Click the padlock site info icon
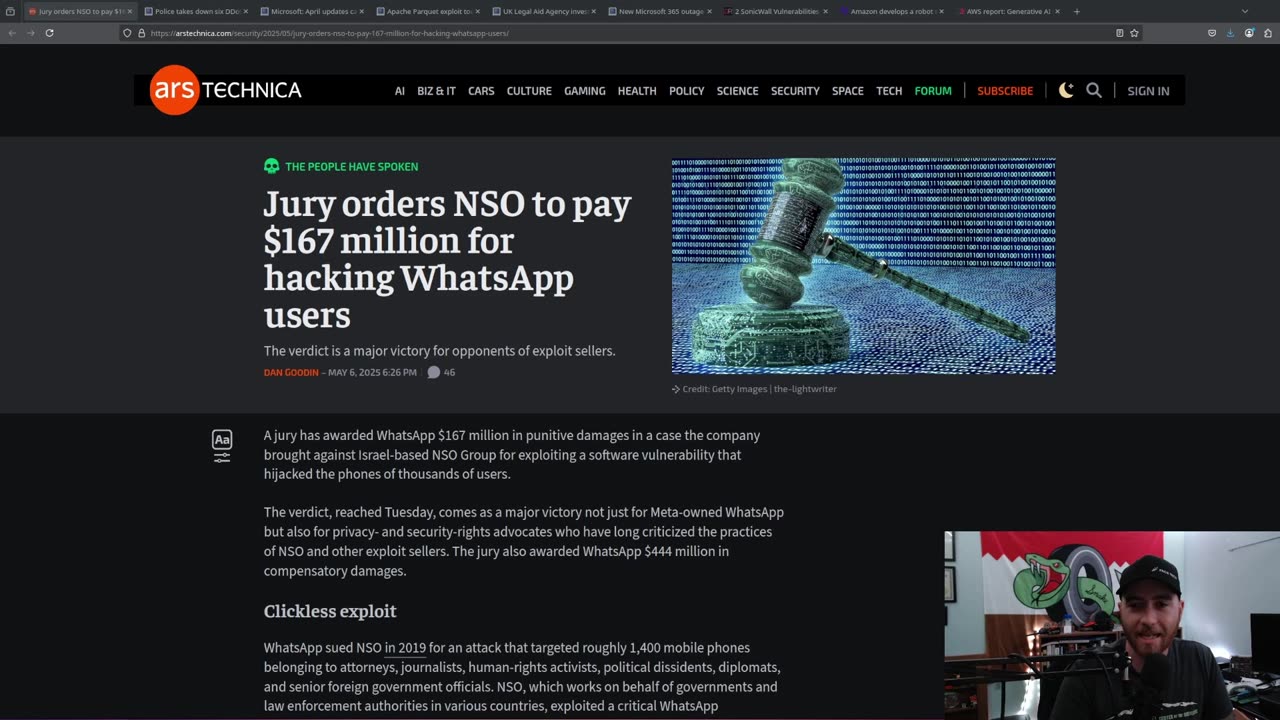The image size is (1280, 720). point(141,33)
